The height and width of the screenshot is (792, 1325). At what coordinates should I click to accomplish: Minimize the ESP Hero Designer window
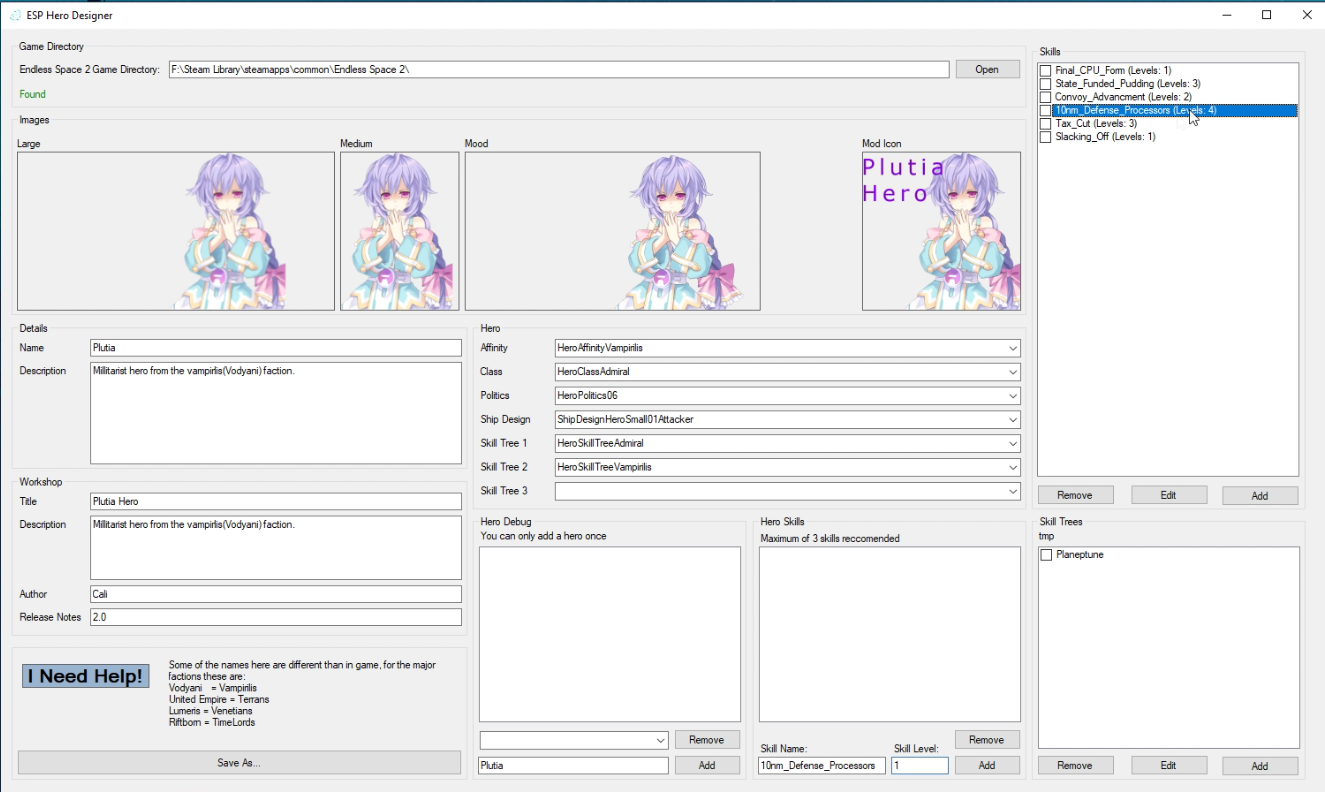coord(1227,15)
